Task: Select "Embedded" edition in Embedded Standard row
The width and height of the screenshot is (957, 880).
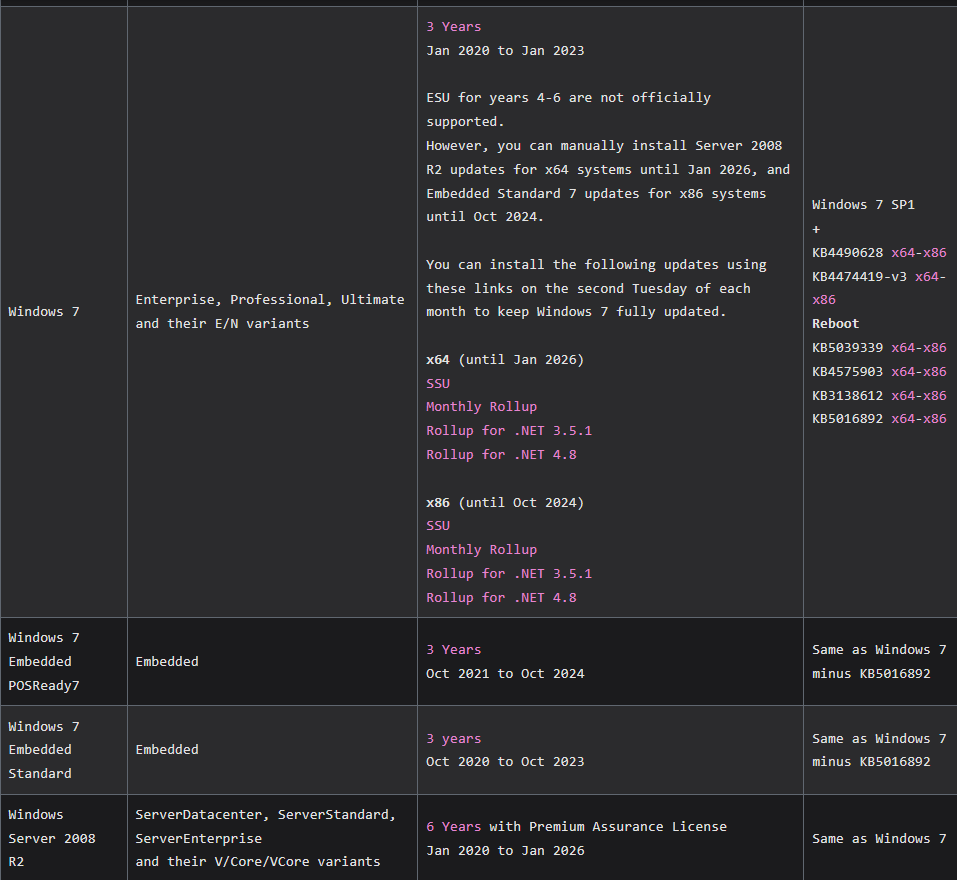Action: point(167,749)
